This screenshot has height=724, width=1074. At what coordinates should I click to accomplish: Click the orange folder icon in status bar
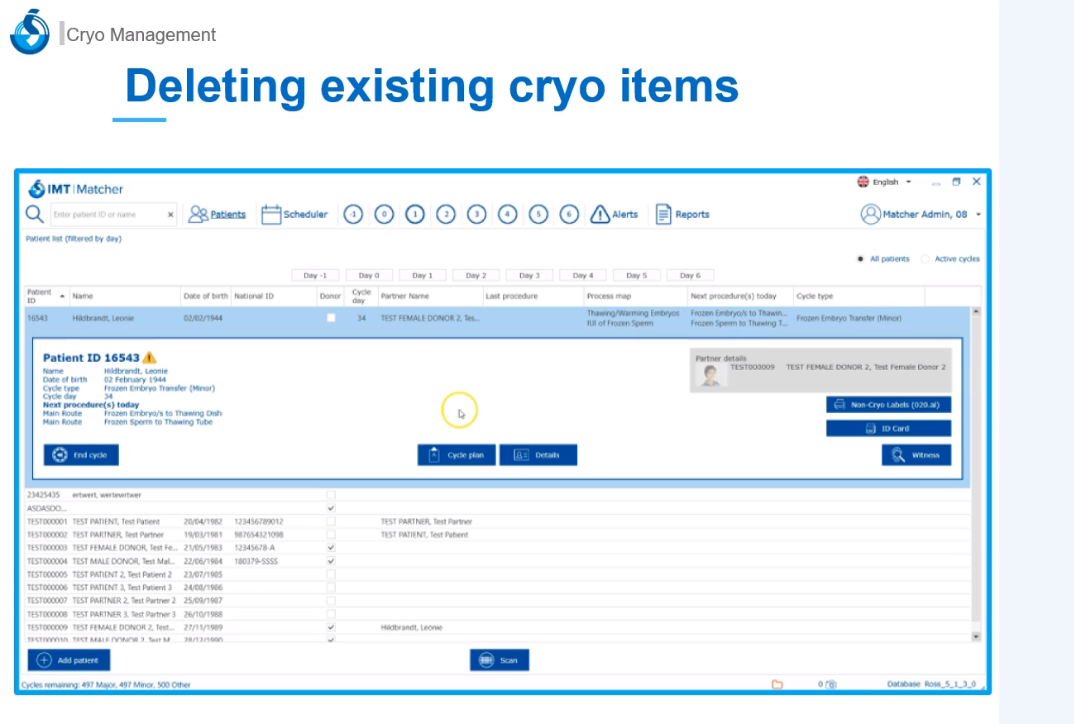pyautogui.click(x=777, y=684)
